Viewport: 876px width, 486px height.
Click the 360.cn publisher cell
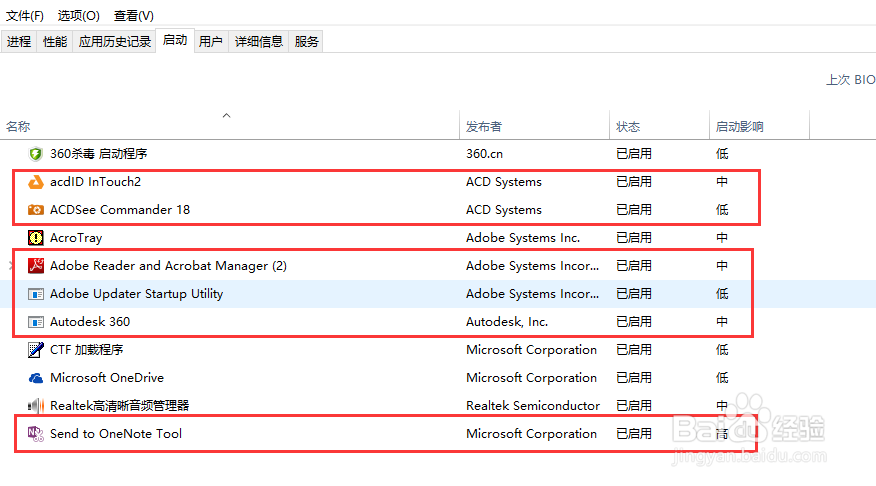tap(484, 154)
